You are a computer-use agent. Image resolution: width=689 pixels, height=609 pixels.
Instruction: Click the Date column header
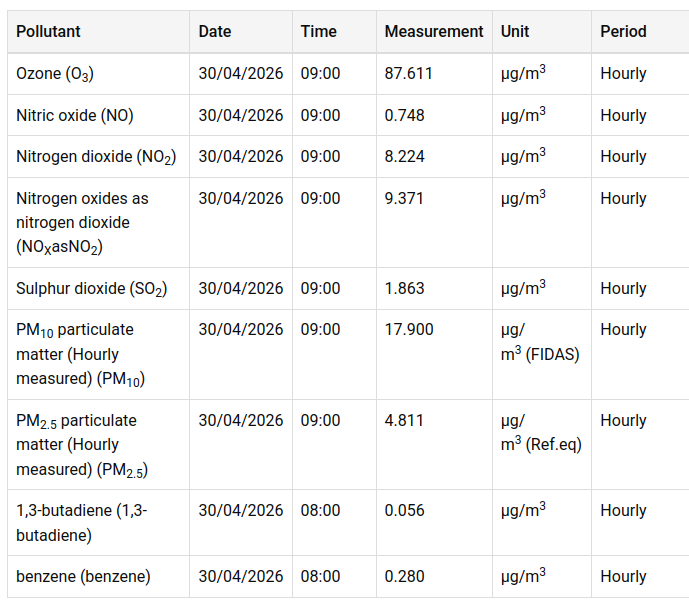pos(215,32)
